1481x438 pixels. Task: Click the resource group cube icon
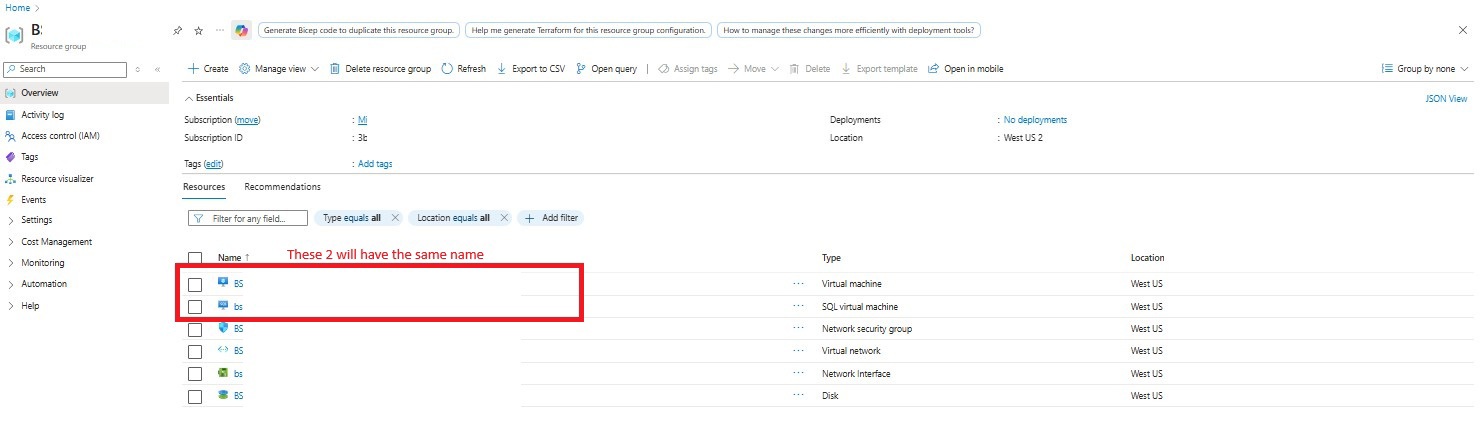pos(14,35)
